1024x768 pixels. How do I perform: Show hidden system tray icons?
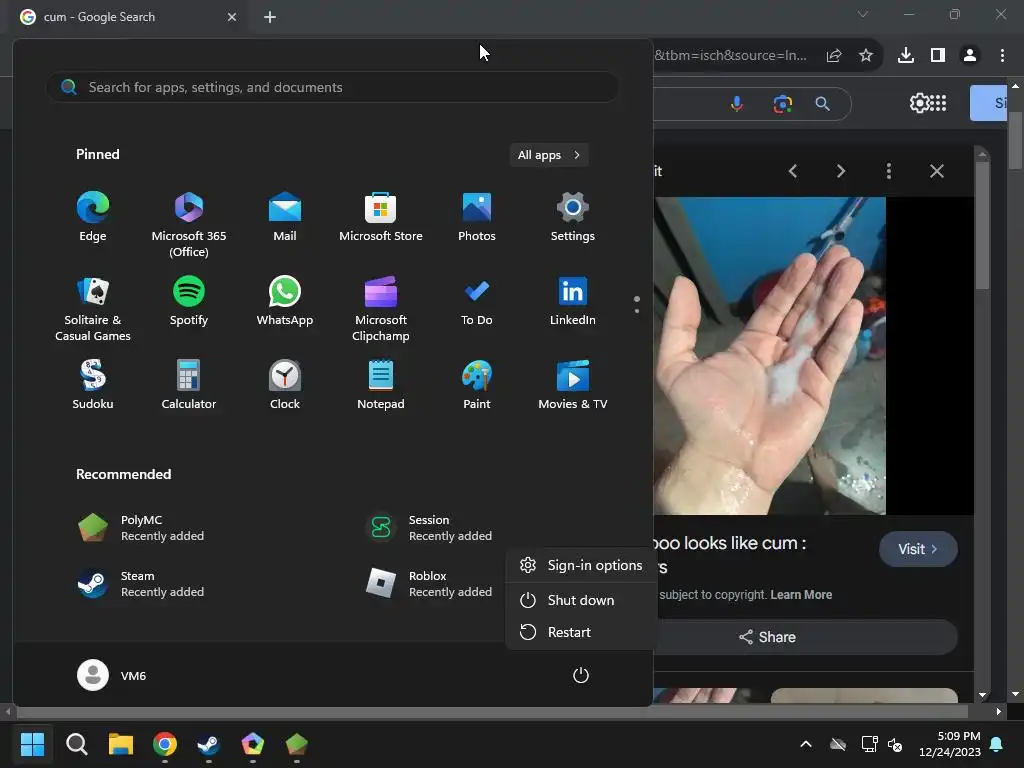(x=806, y=744)
